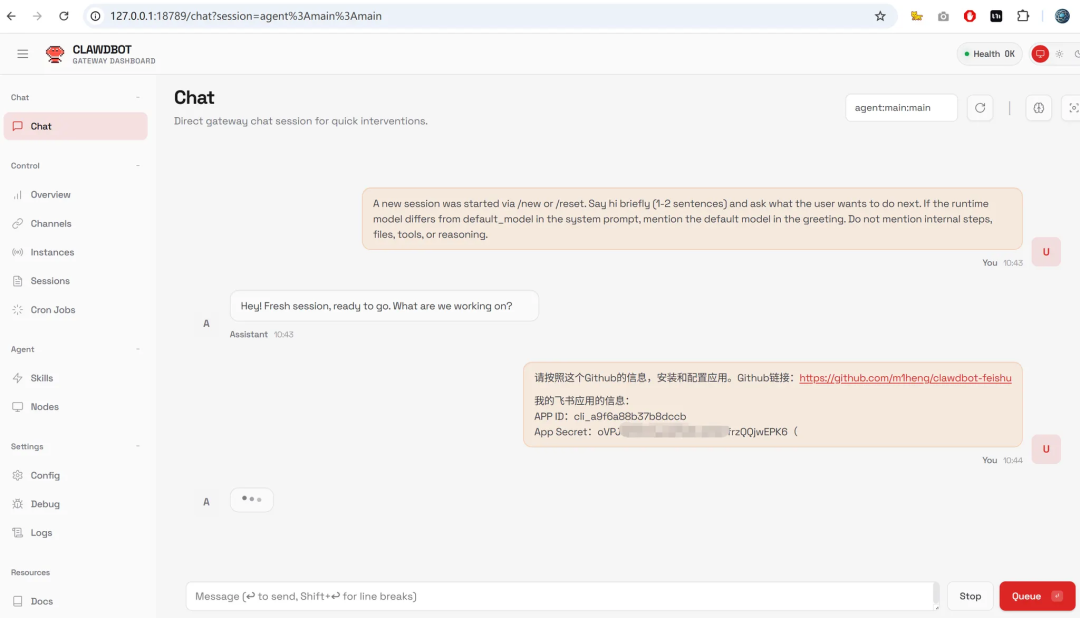Screen dimensions: 1080x618
Task: Open the agent:main:main session dropdown
Action: [901, 108]
